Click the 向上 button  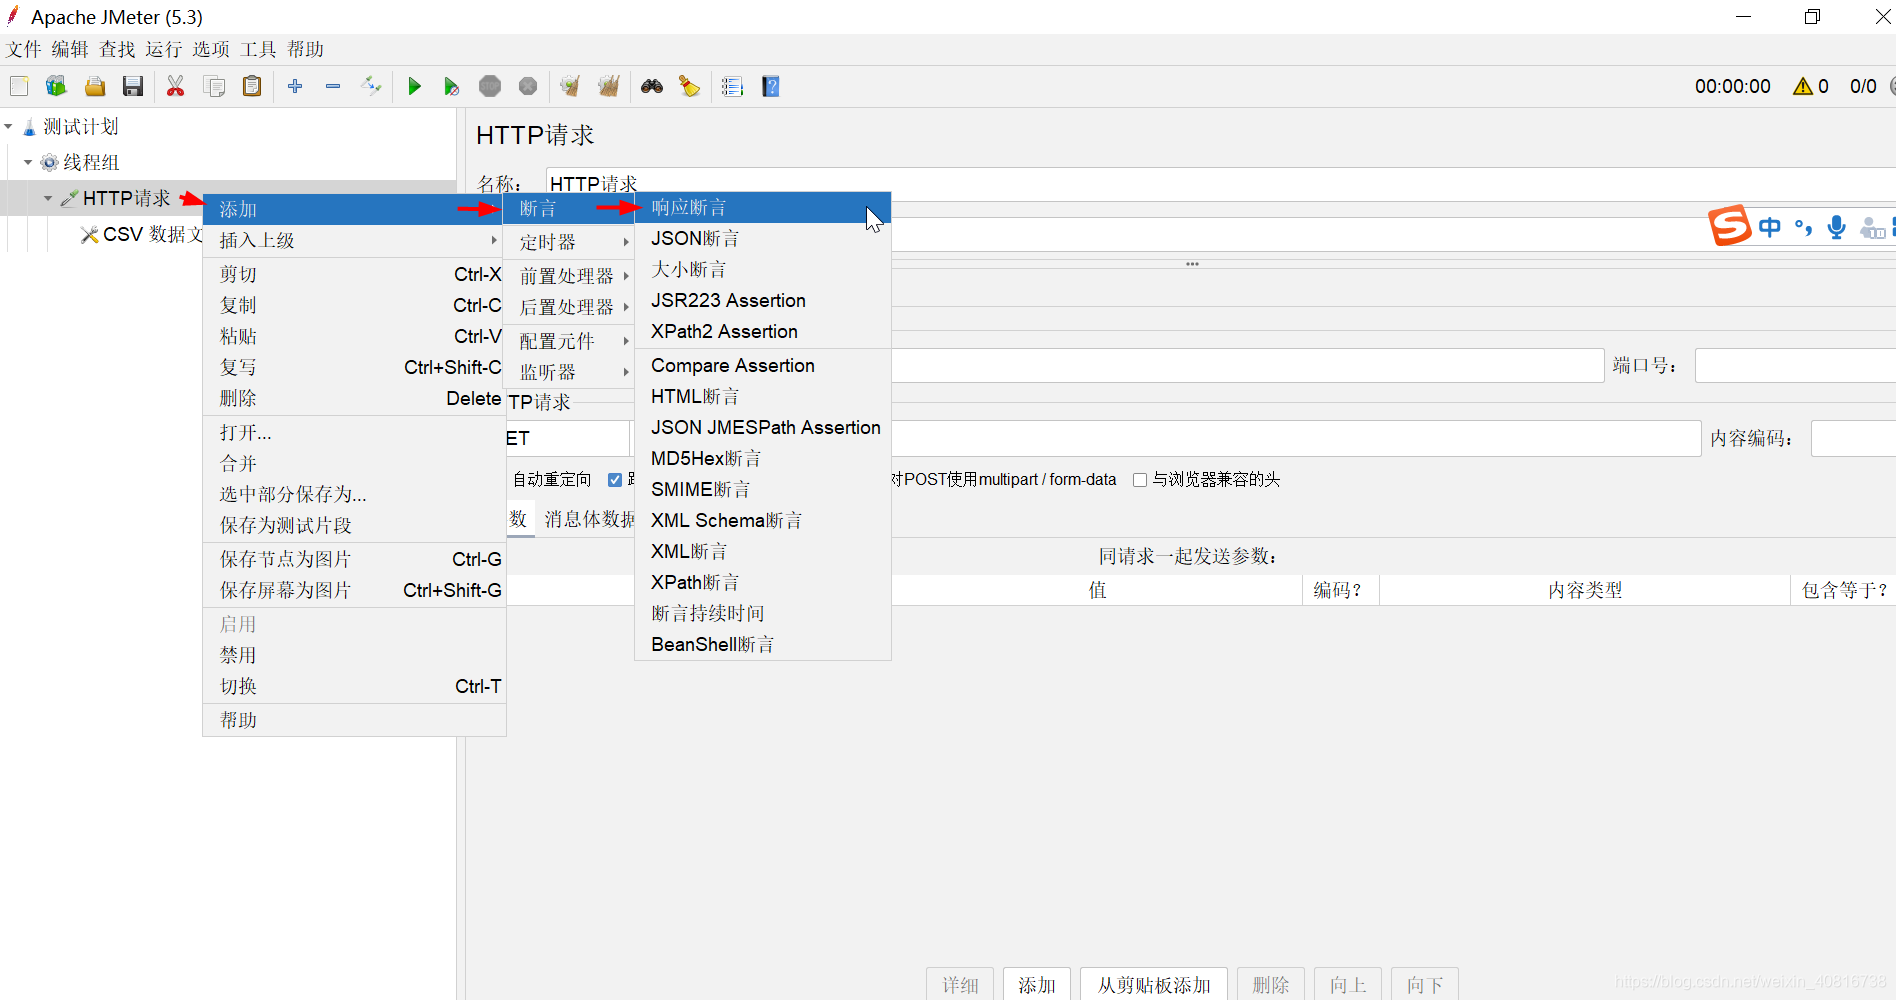[x=1348, y=985]
